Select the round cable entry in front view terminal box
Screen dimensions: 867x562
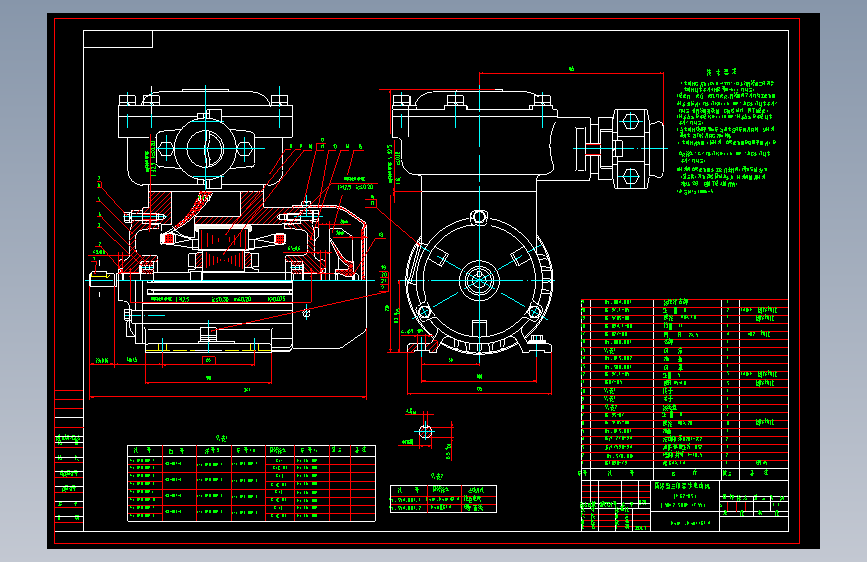(x=205, y=149)
